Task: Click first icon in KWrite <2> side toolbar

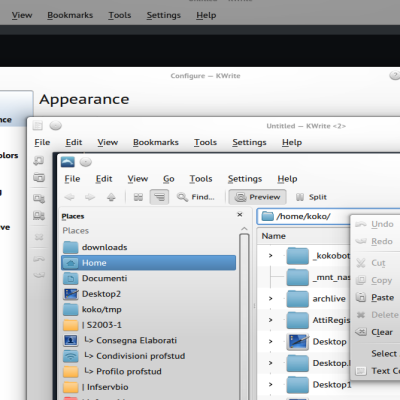Action: (39, 161)
